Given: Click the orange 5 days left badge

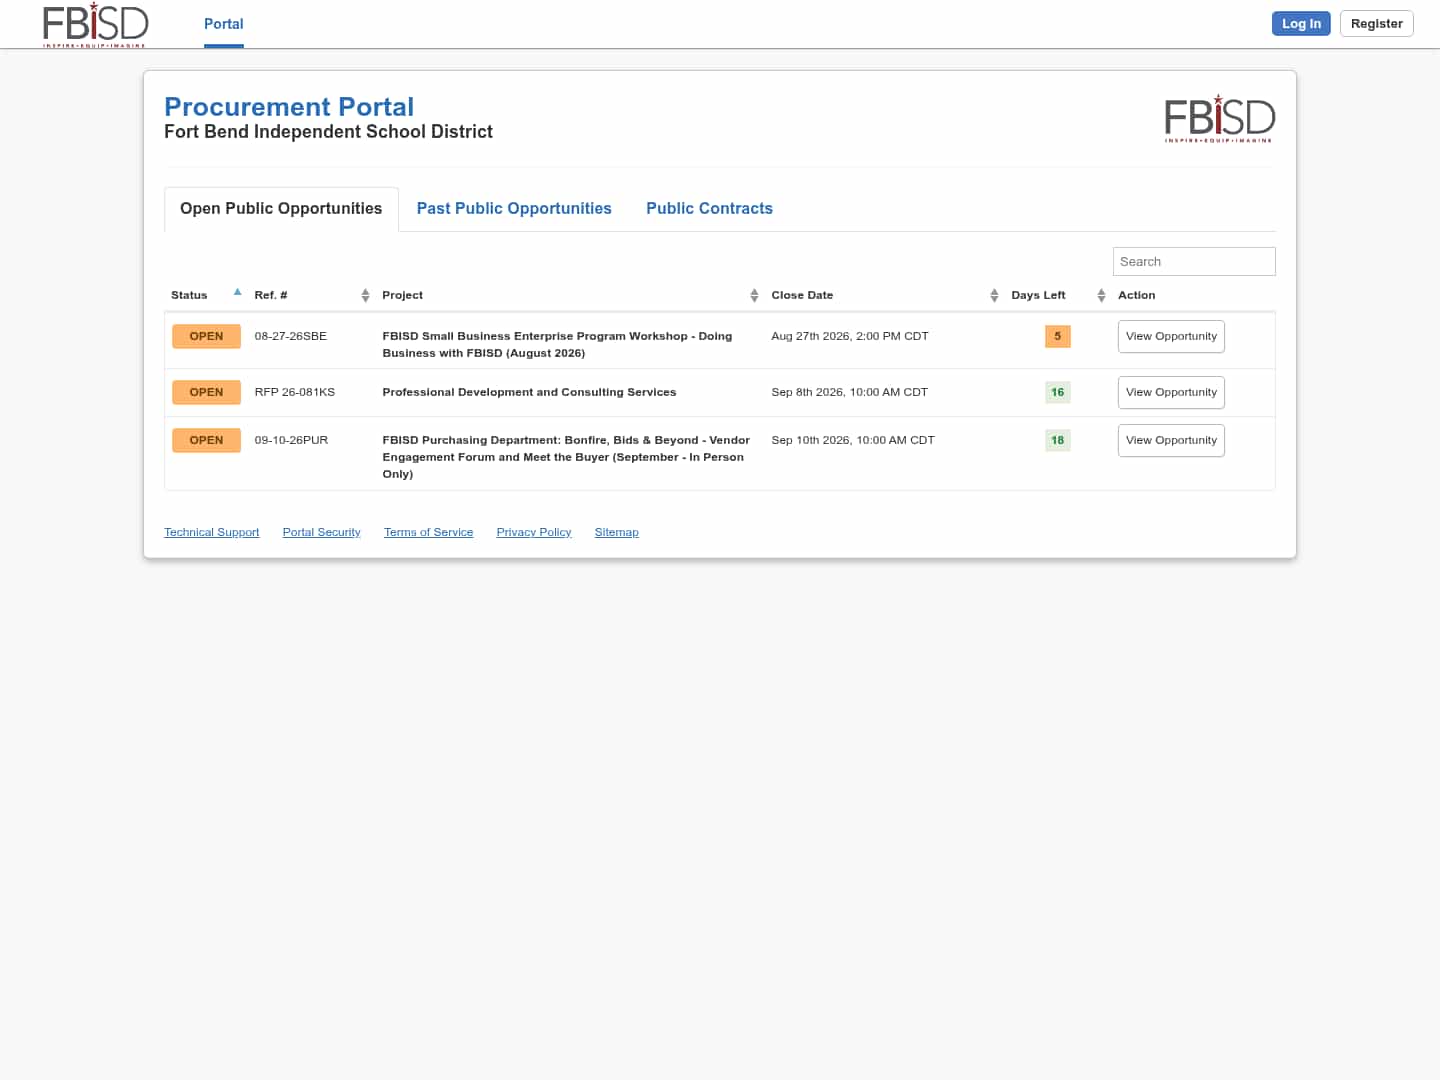Looking at the screenshot, I should click(1058, 336).
